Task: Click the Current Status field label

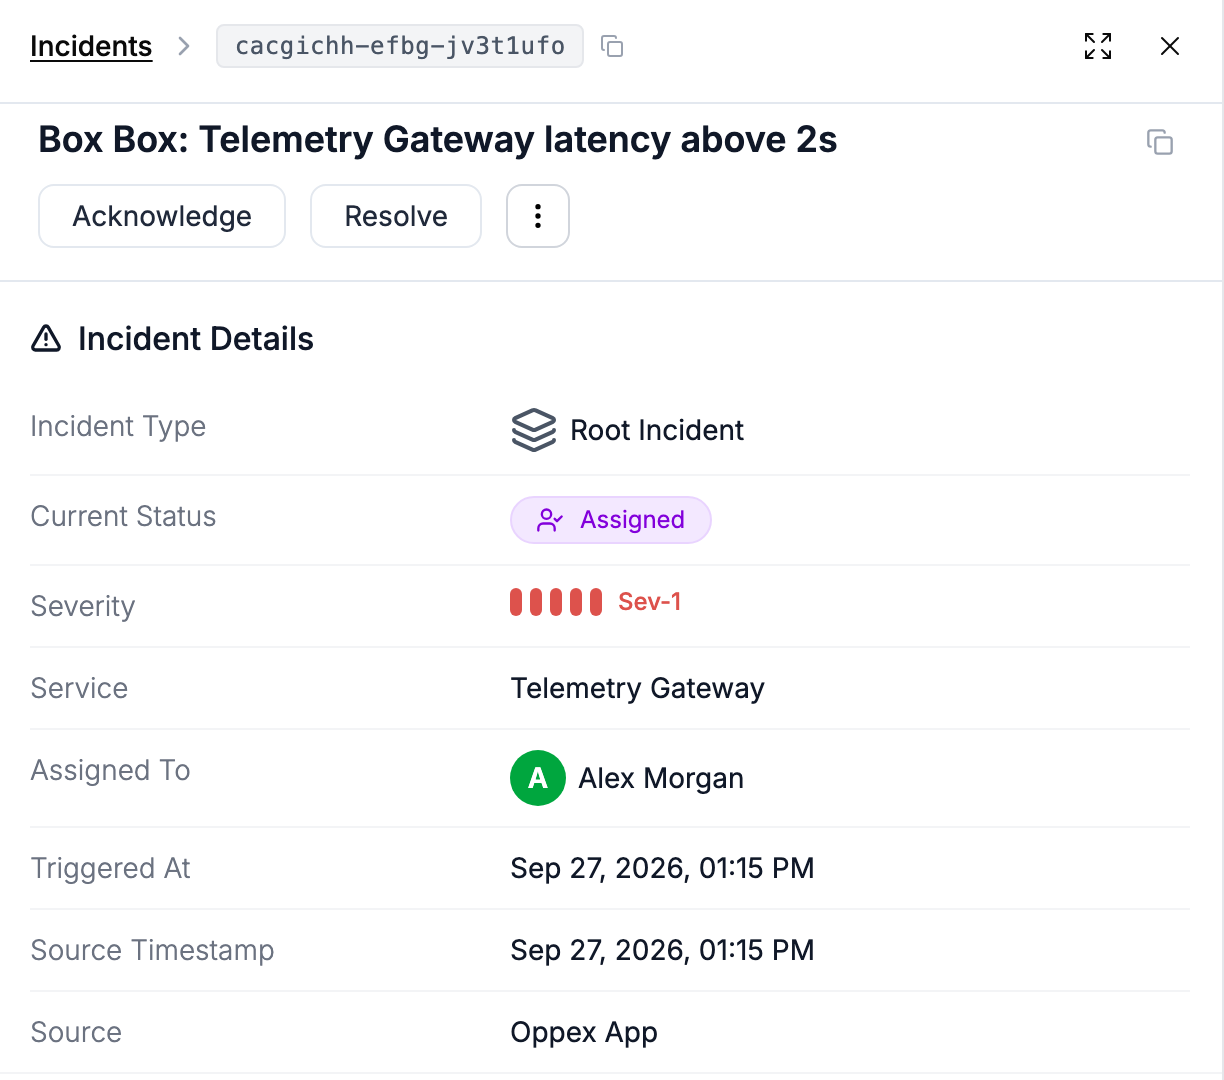Action: [x=123, y=516]
